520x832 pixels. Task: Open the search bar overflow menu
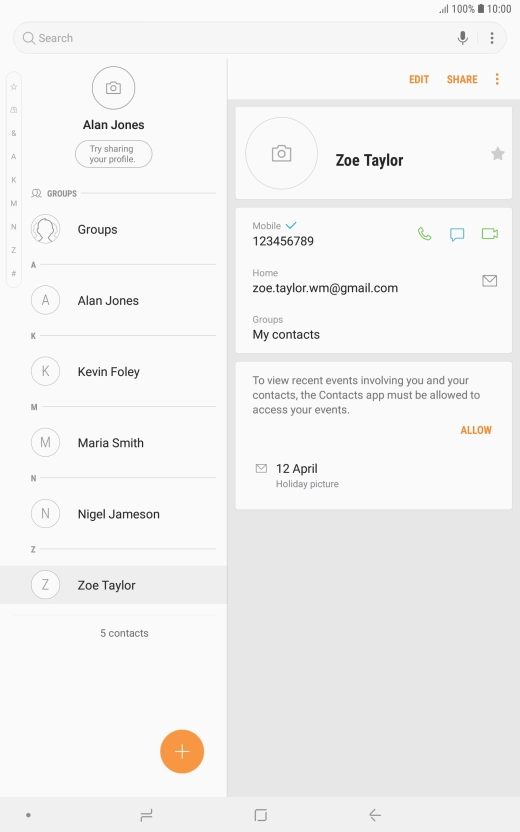pyautogui.click(x=492, y=38)
